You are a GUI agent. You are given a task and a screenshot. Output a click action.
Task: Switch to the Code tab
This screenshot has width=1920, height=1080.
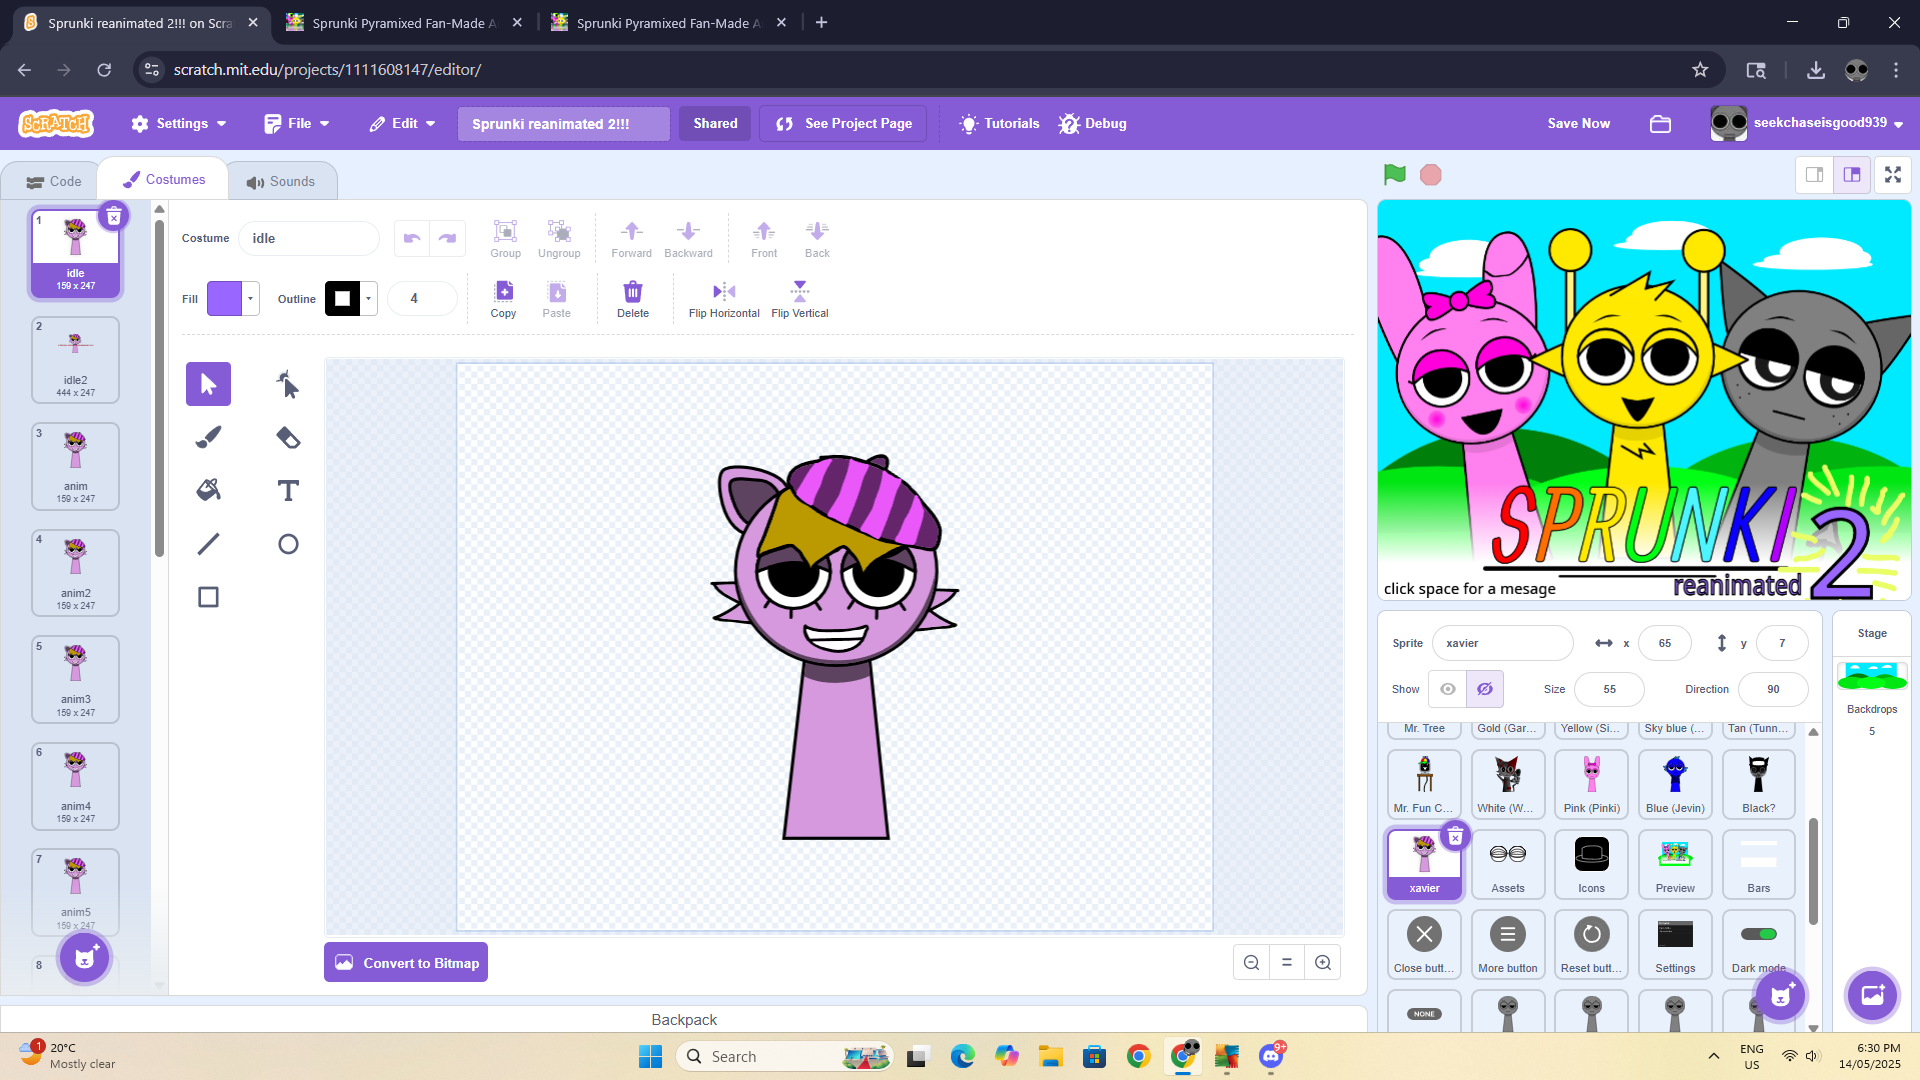(54, 181)
